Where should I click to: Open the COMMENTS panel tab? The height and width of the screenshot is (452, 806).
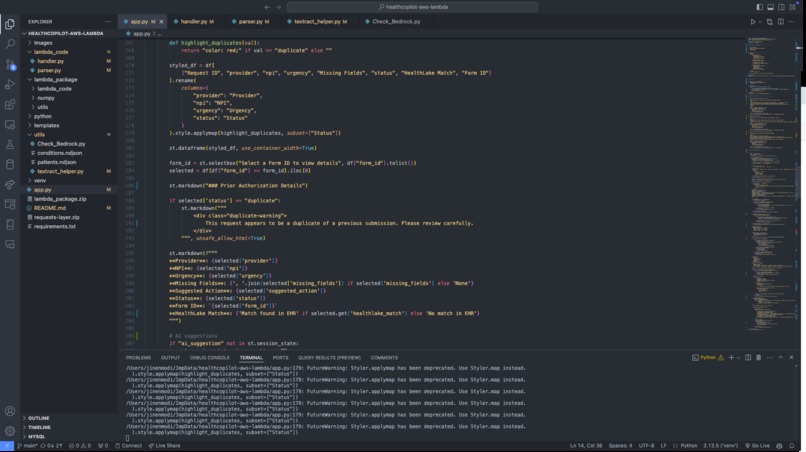pyautogui.click(x=384, y=357)
